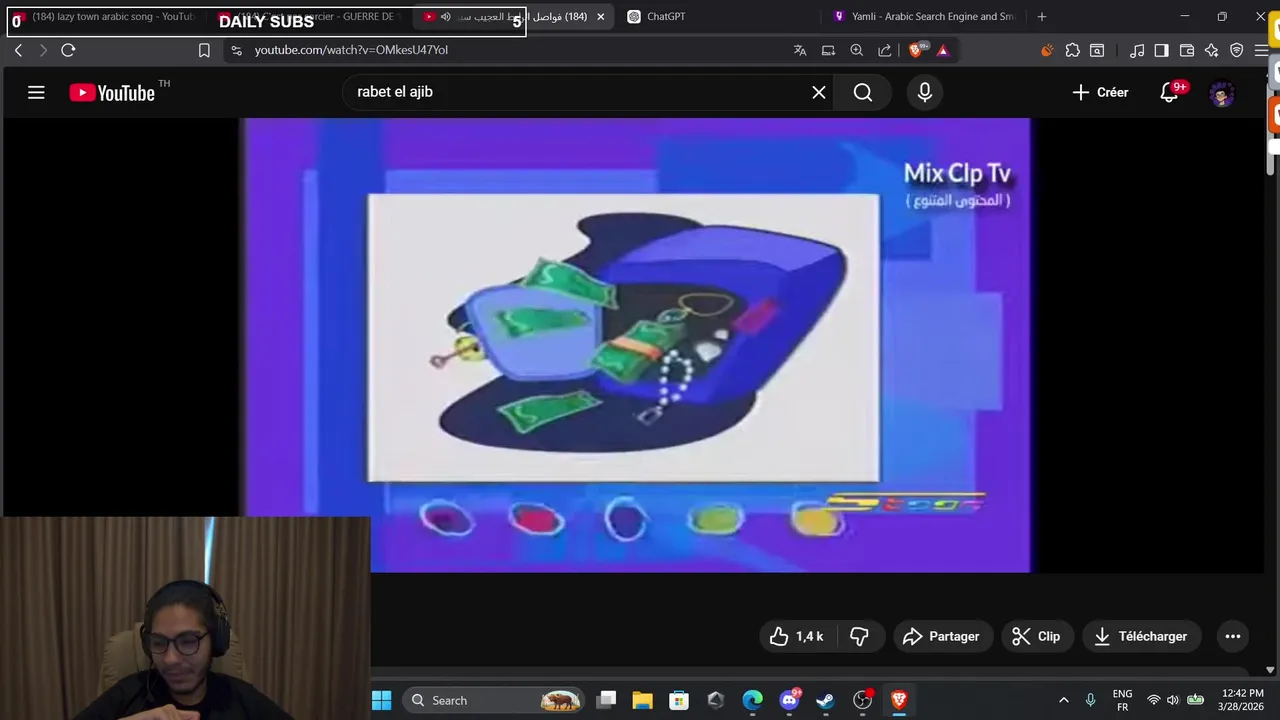Open Brave main hamburger menu
The image size is (1280, 720).
(1261, 50)
